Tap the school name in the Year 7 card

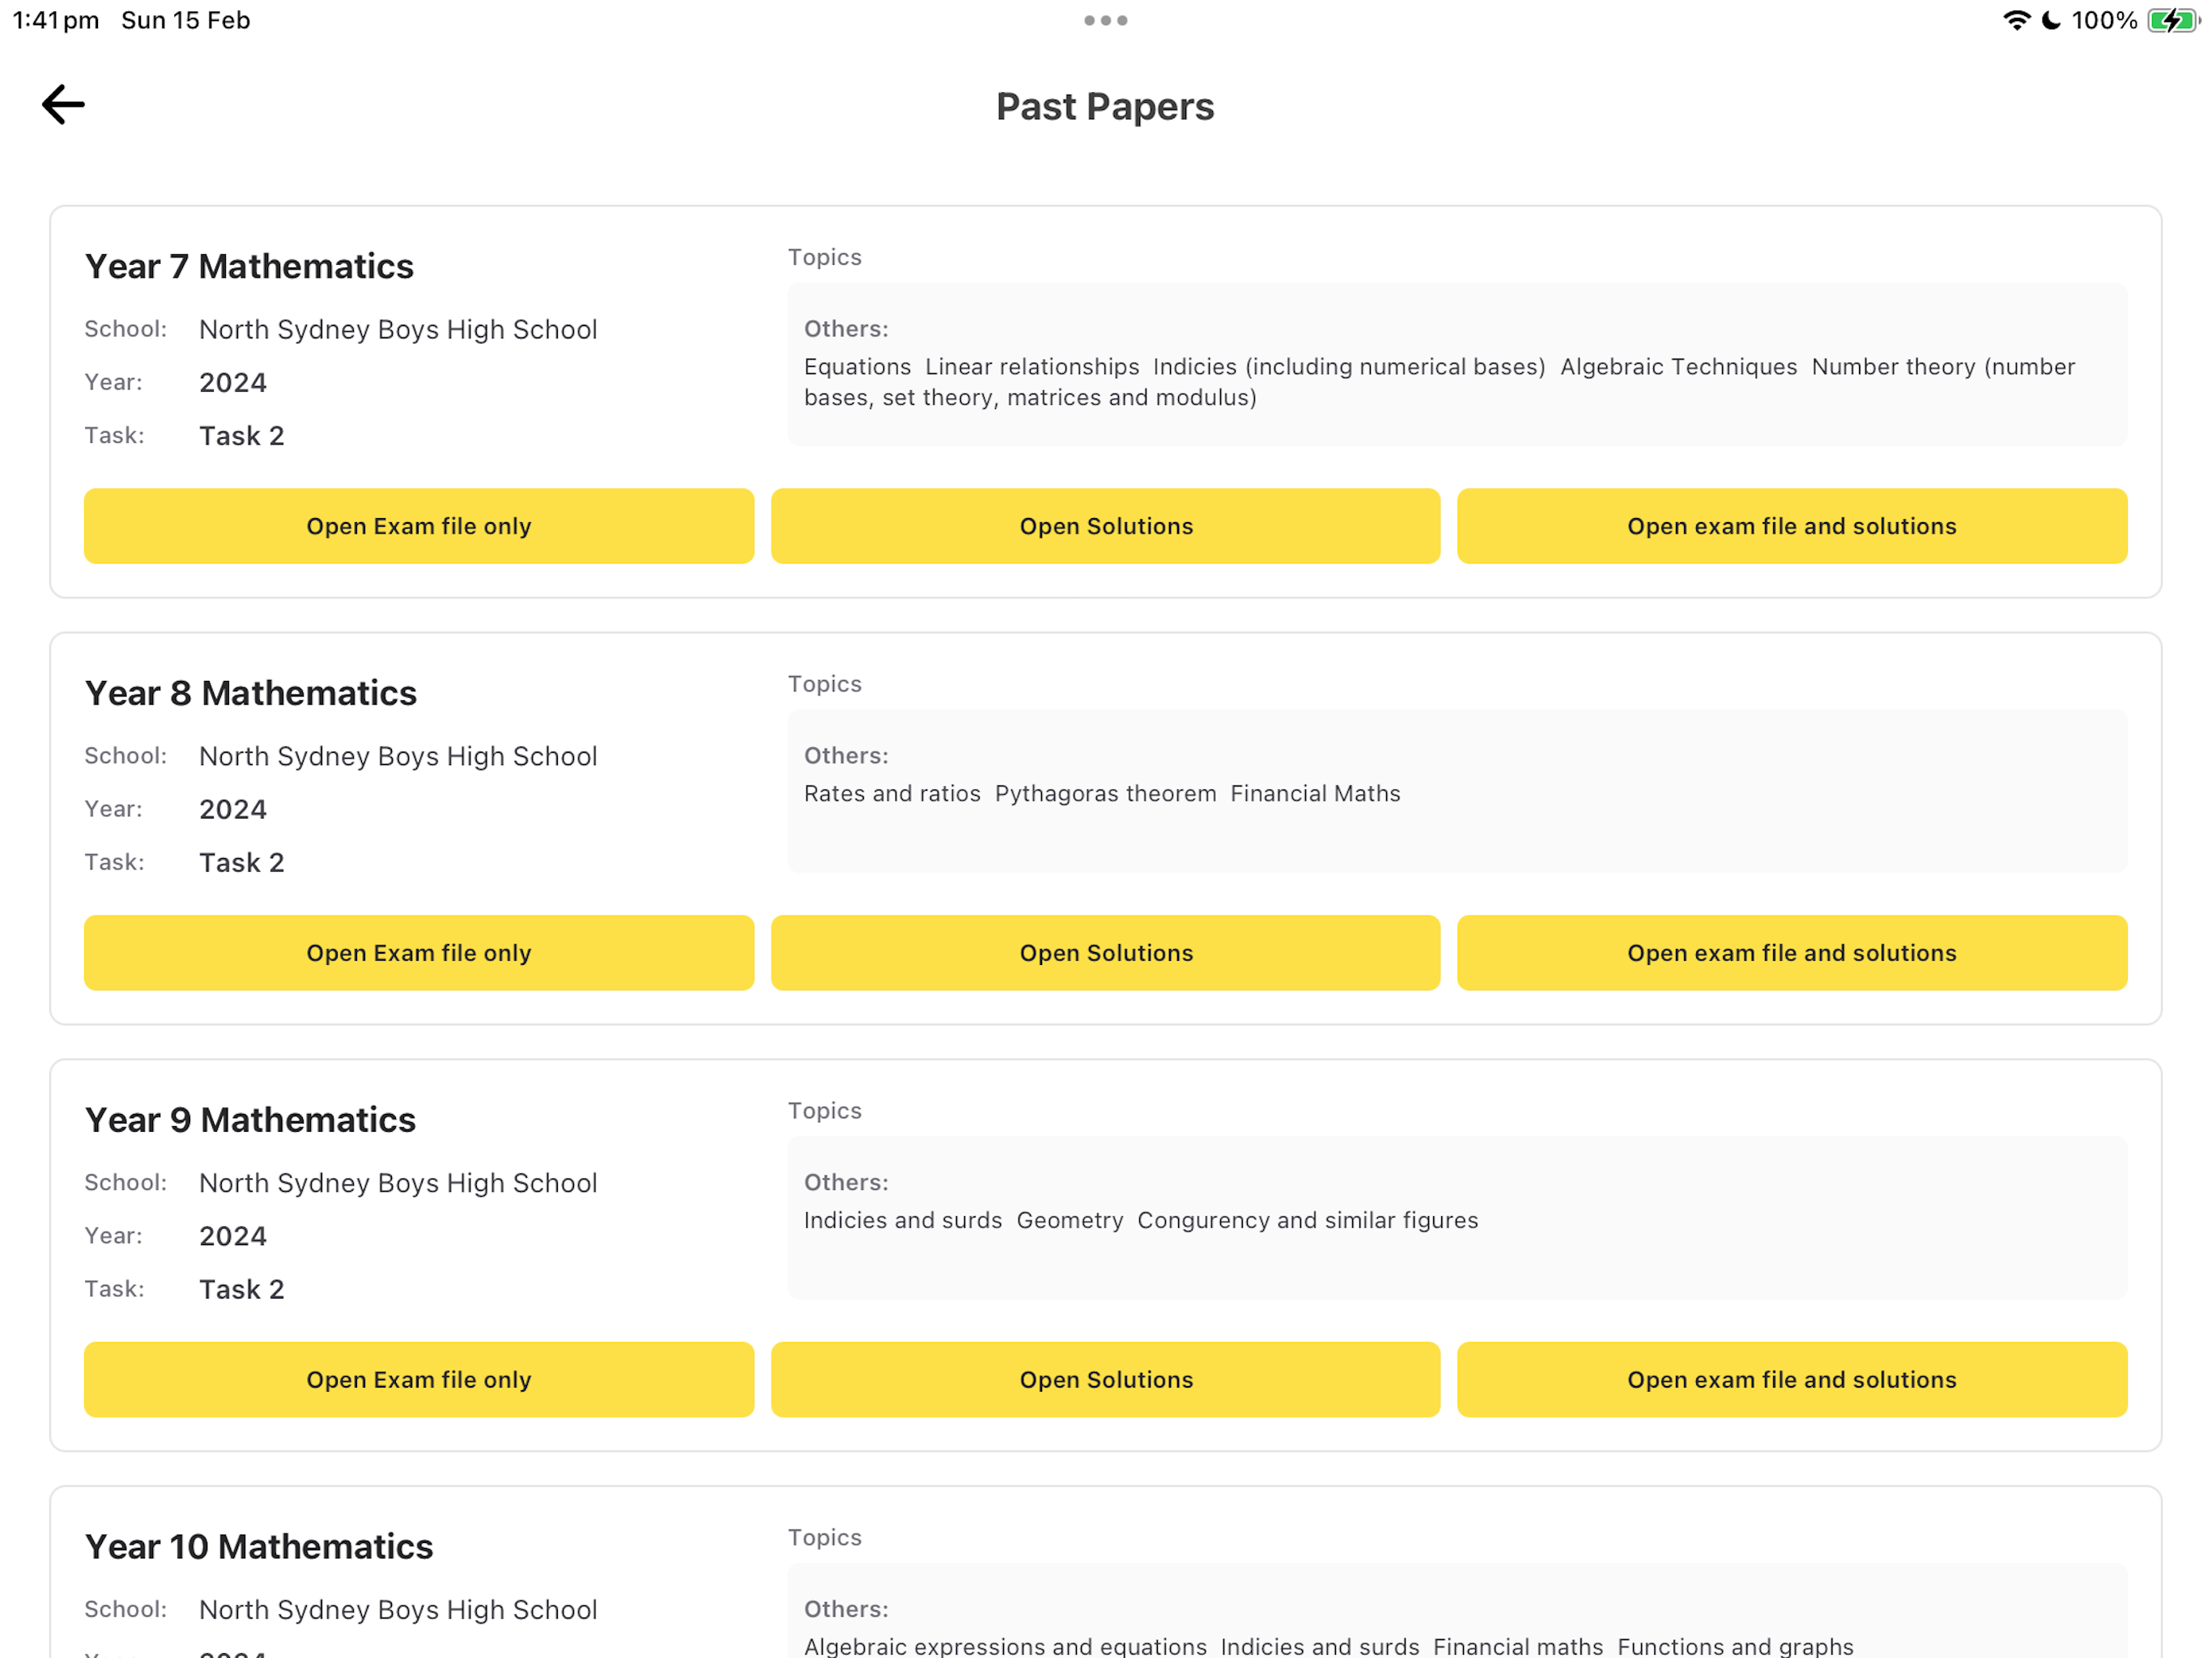click(398, 330)
